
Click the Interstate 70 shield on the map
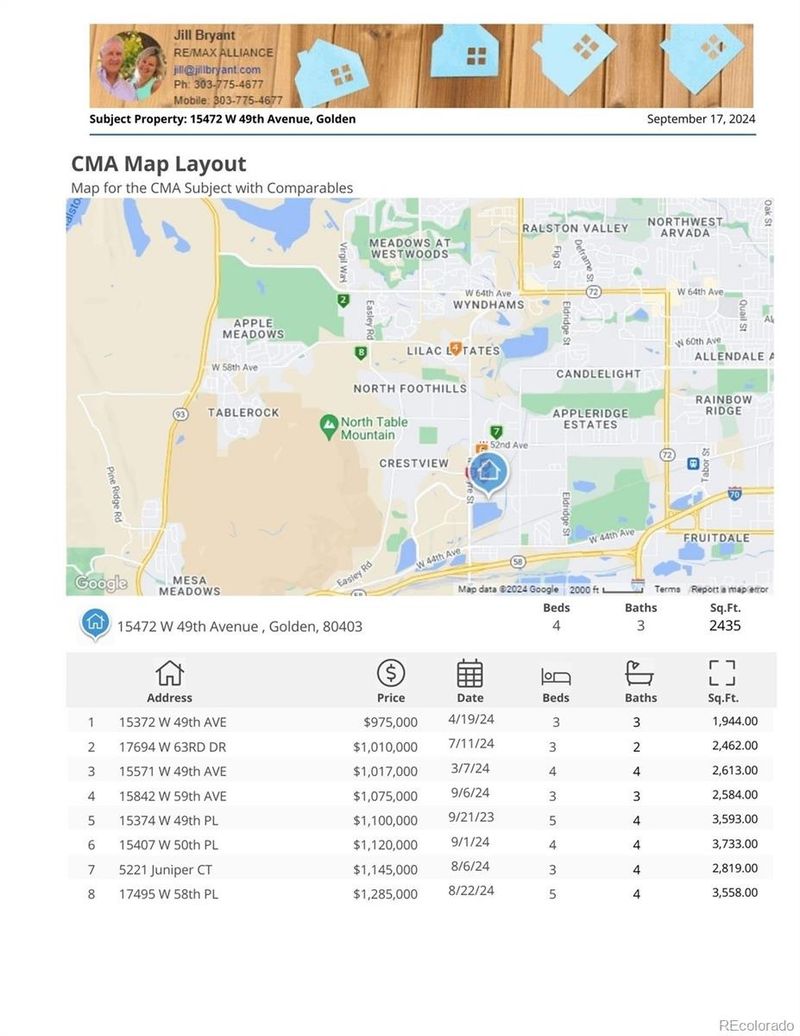coord(735,492)
